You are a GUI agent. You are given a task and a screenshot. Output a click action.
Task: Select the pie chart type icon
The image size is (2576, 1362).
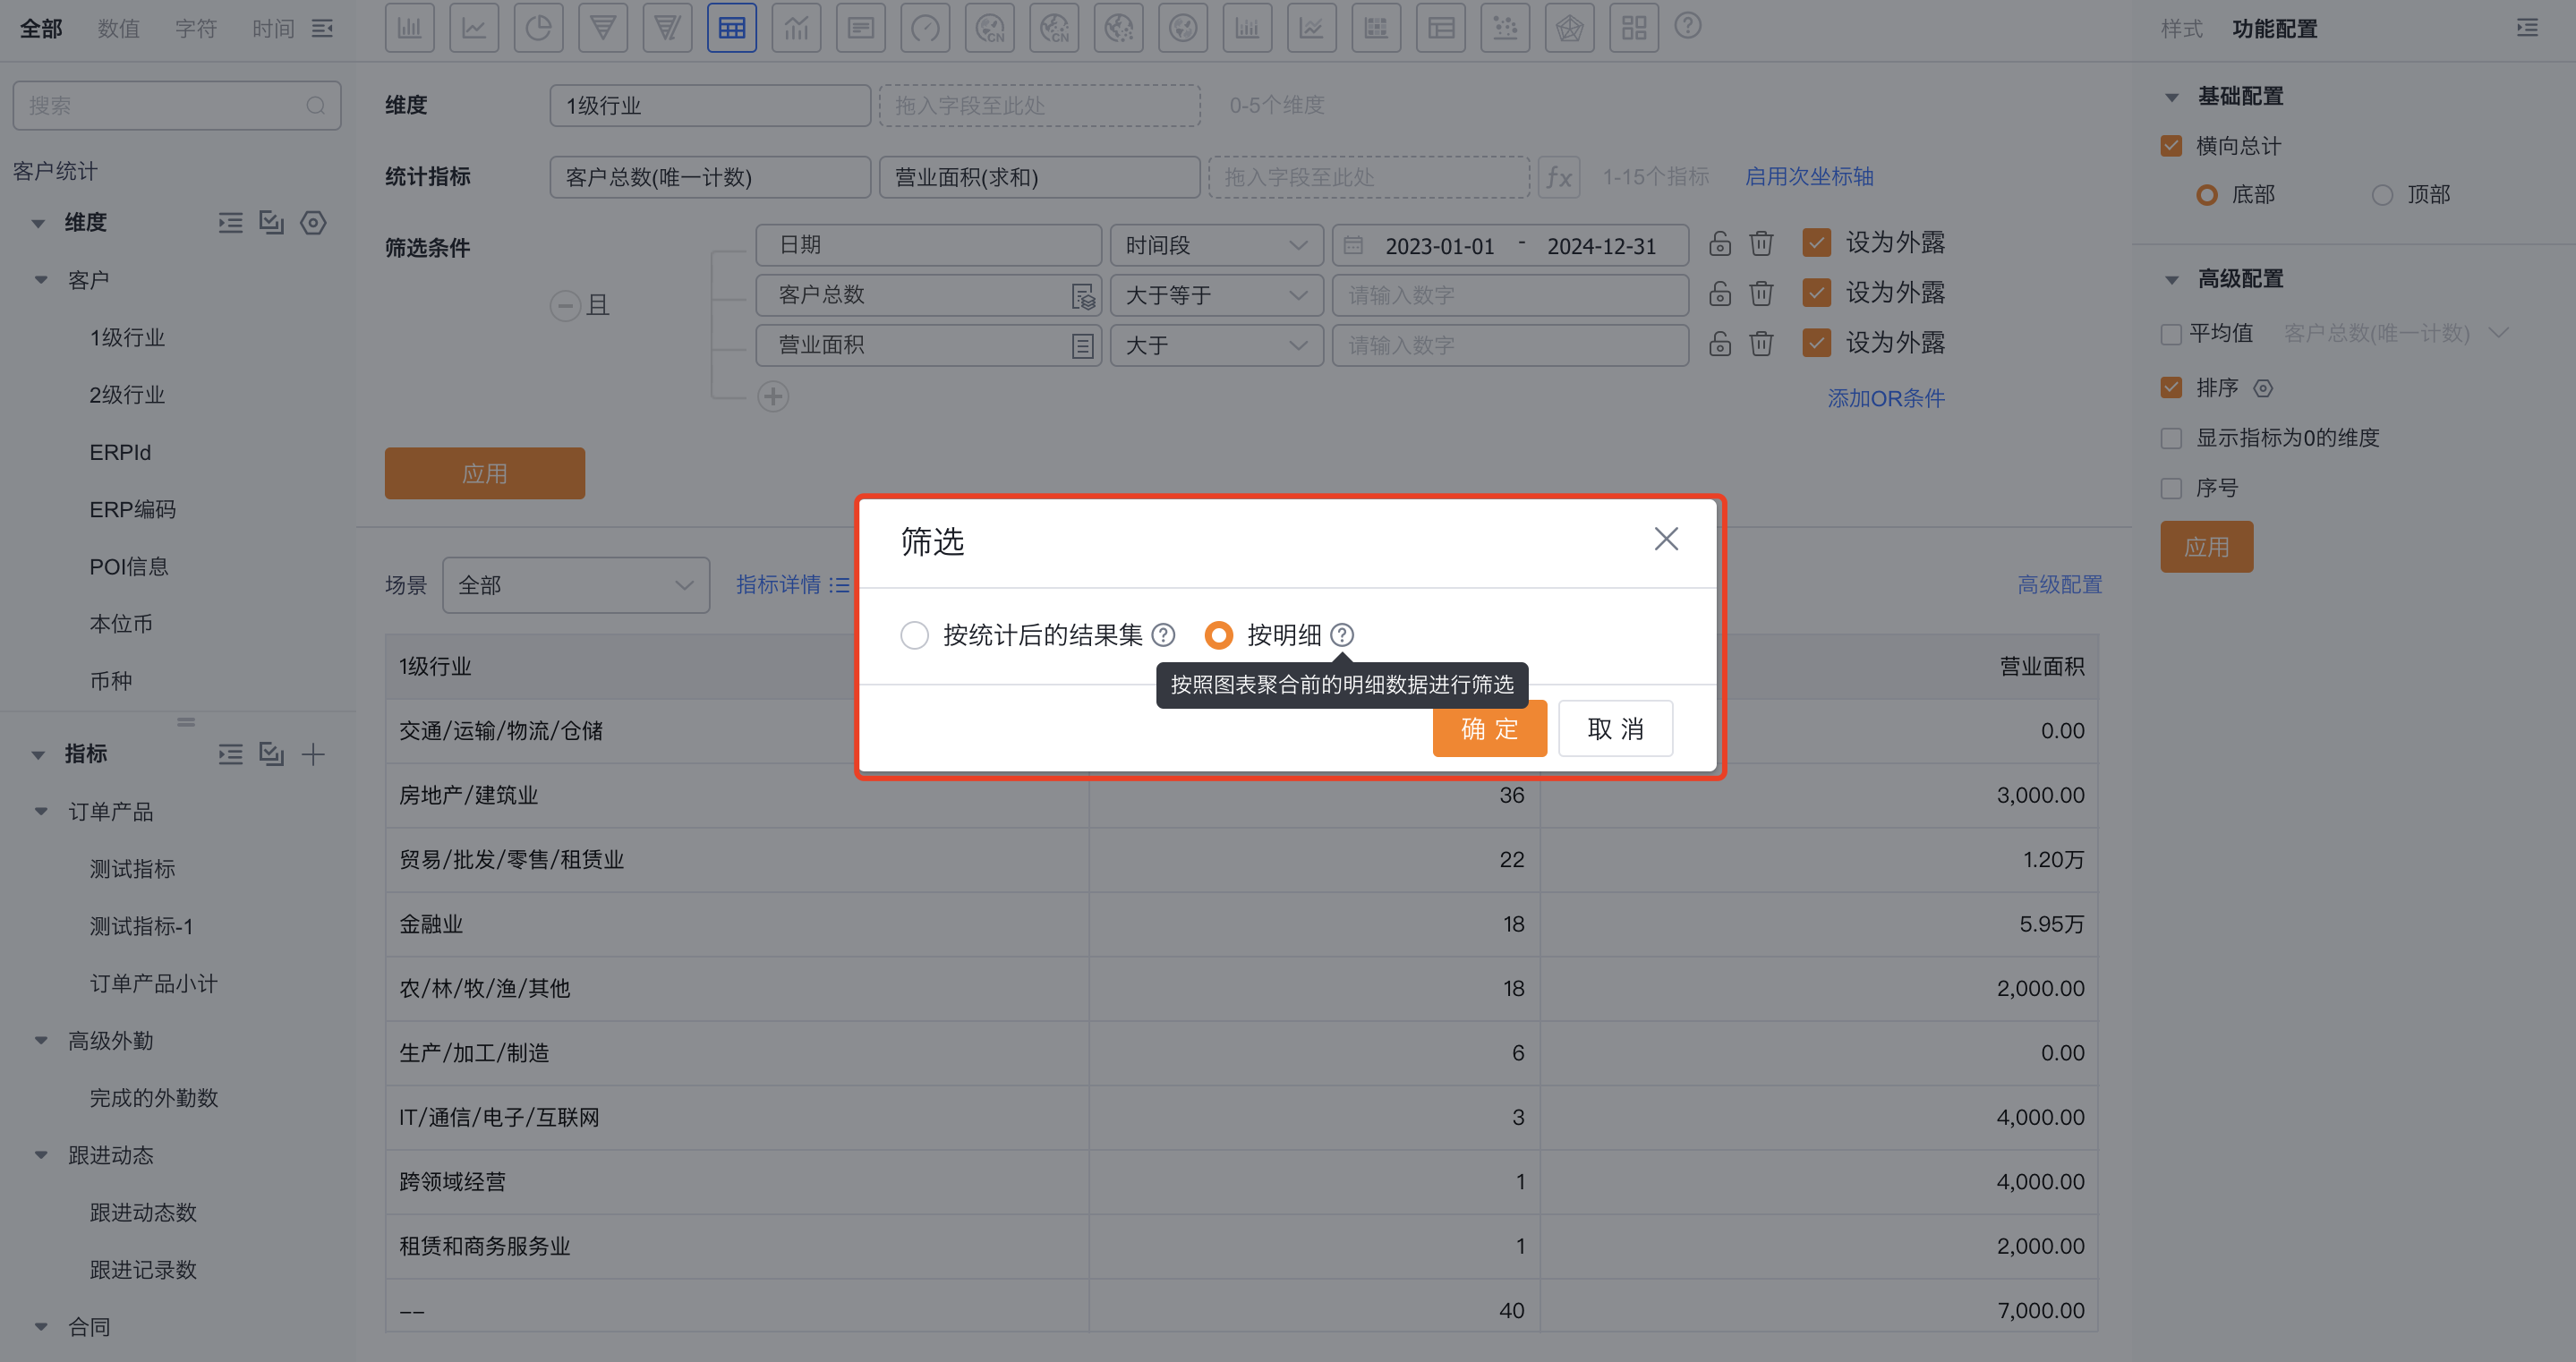pyautogui.click(x=539, y=27)
